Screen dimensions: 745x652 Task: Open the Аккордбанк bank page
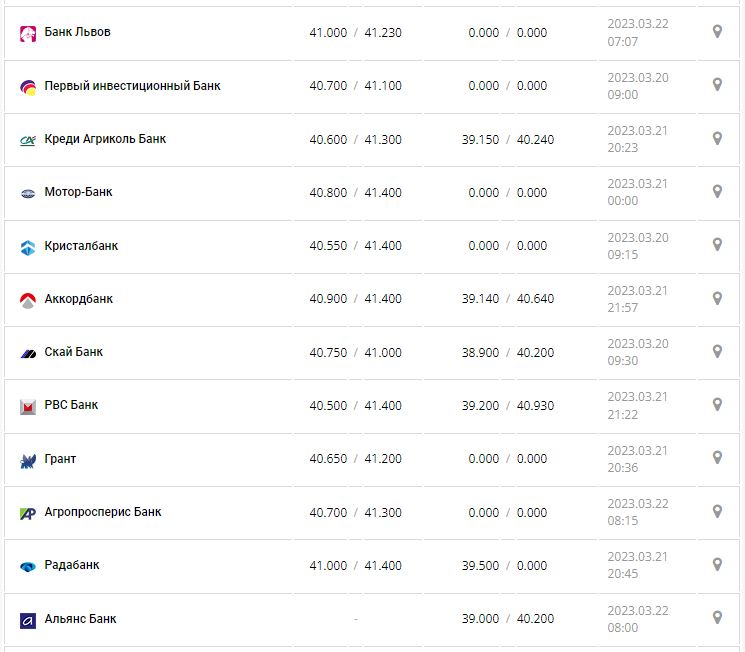coord(79,299)
